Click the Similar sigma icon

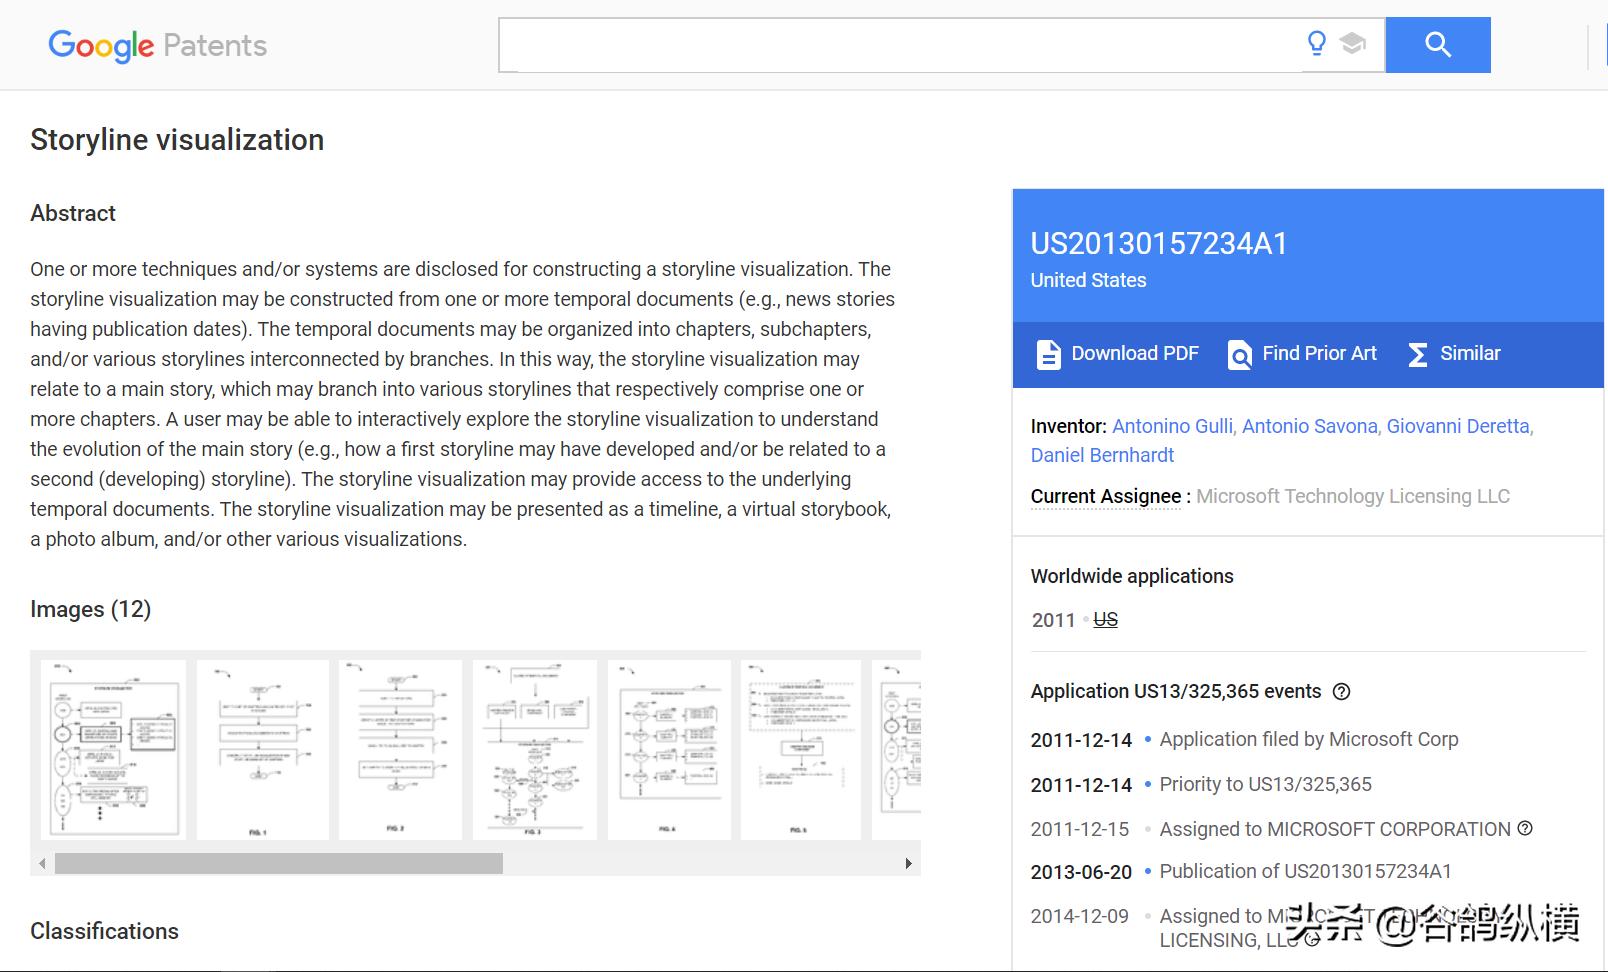(x=1417, y=354)
